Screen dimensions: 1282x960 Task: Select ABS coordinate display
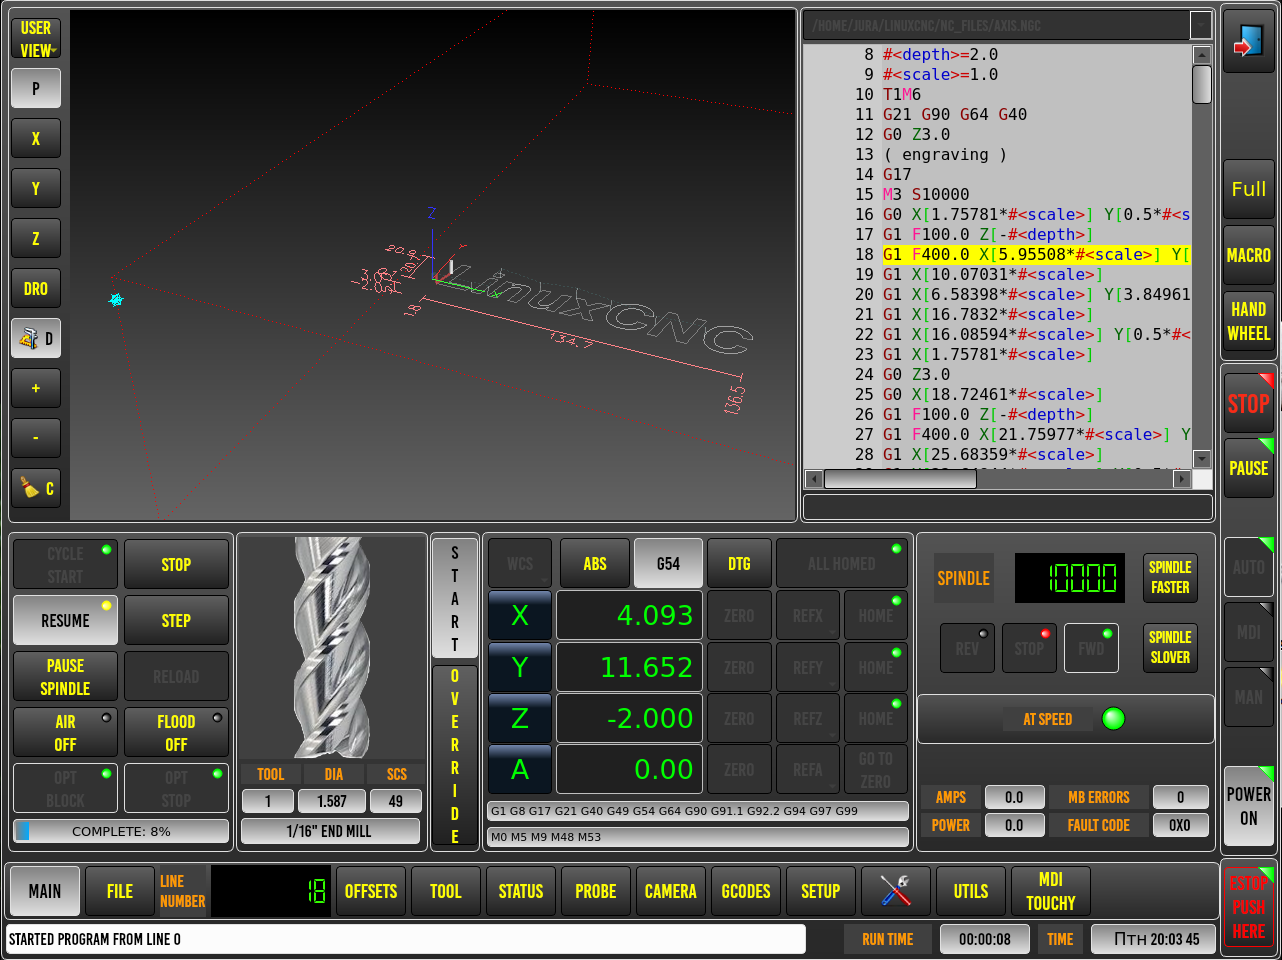click(x=595, y=564)
